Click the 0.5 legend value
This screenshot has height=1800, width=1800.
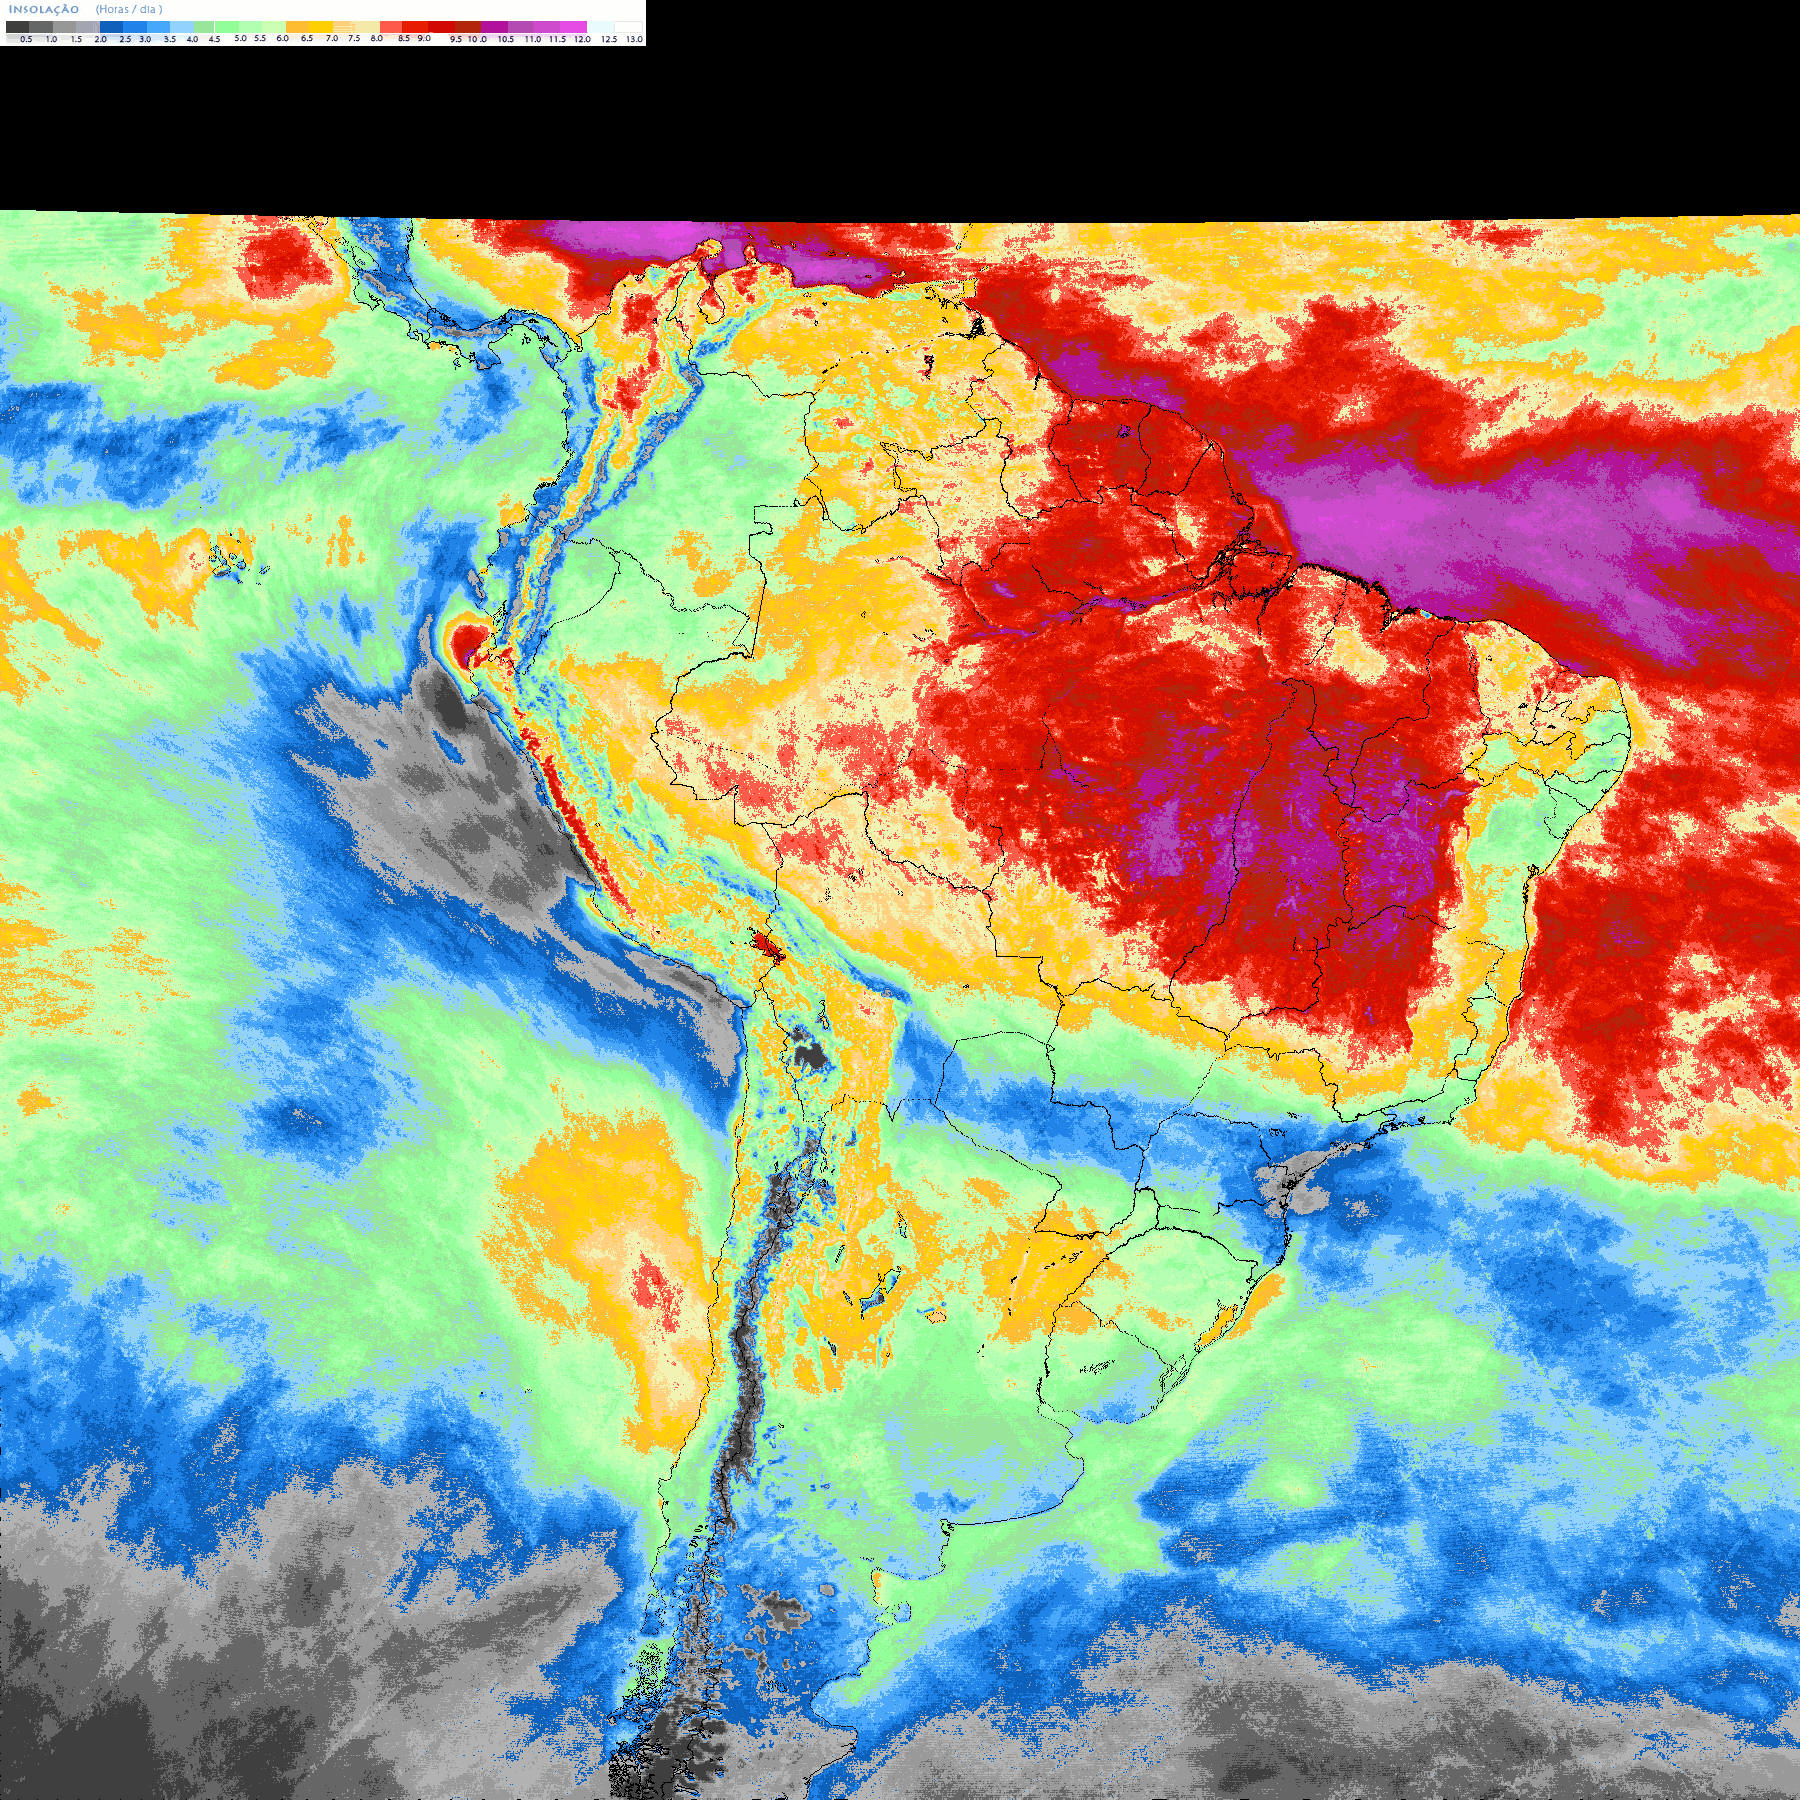tap(26, 39)
